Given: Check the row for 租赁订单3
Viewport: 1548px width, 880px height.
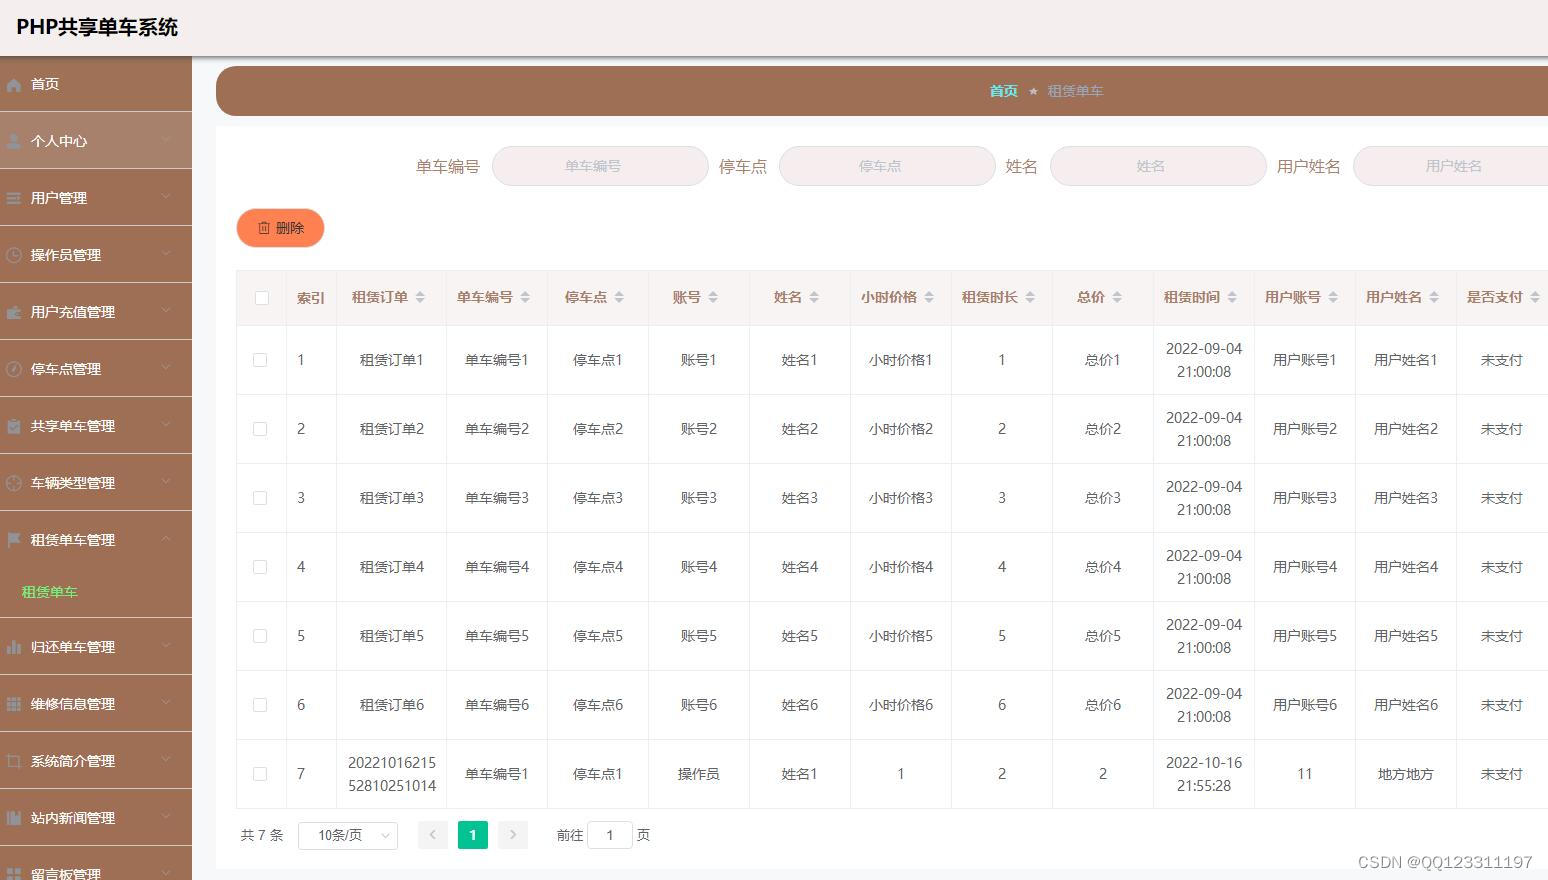Looking at the screenshot, I should pos(260,498).
